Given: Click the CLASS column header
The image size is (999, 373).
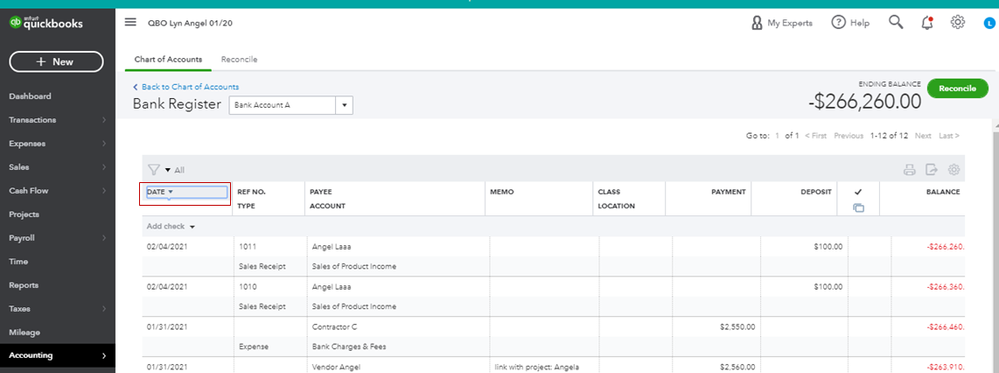Looking at the screenshot, I should [x=609, y=192].
